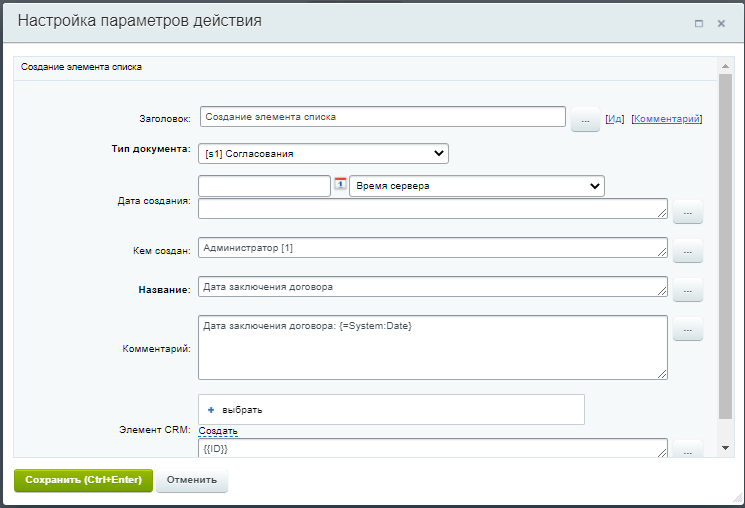Screen dimensions: 745x508
Task: Click the vertical scrollbar thumb
Action: [x=725, y=246]
